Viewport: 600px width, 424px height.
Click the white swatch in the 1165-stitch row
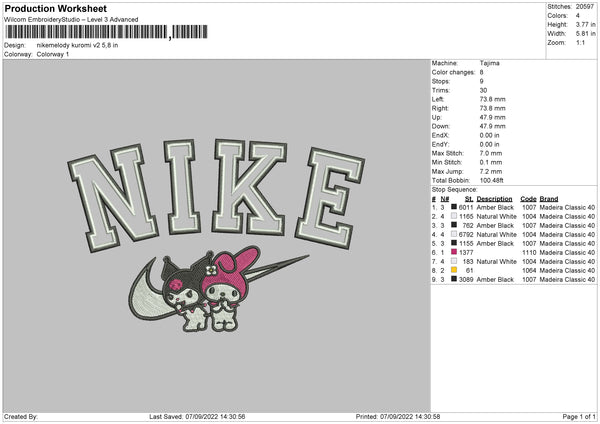454,216
